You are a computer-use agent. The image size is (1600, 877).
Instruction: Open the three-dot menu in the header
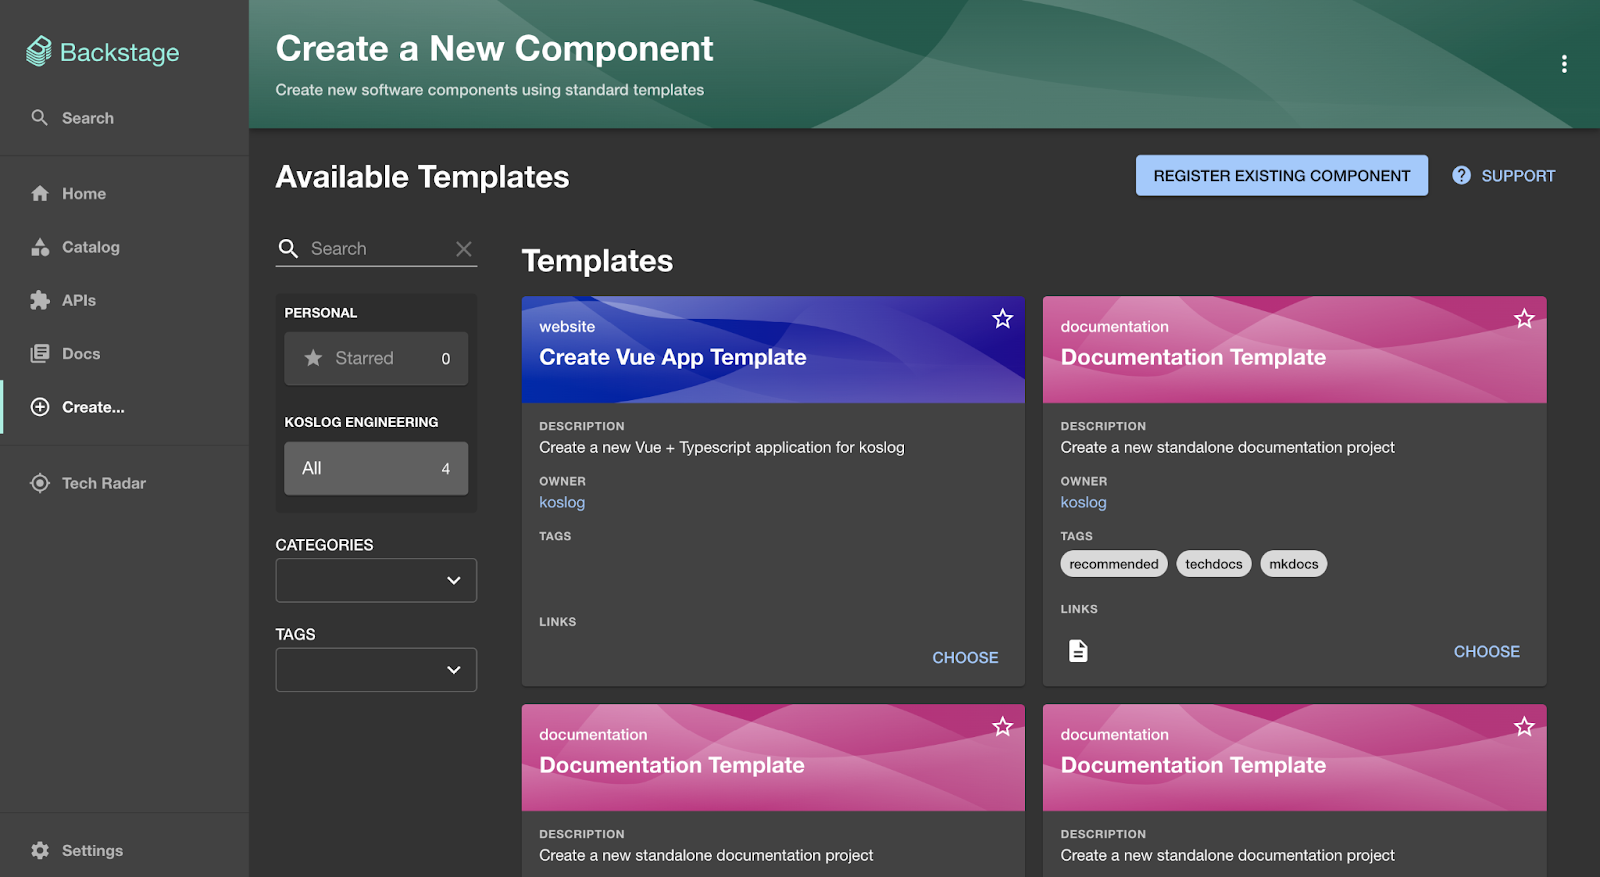point(1564,64)
